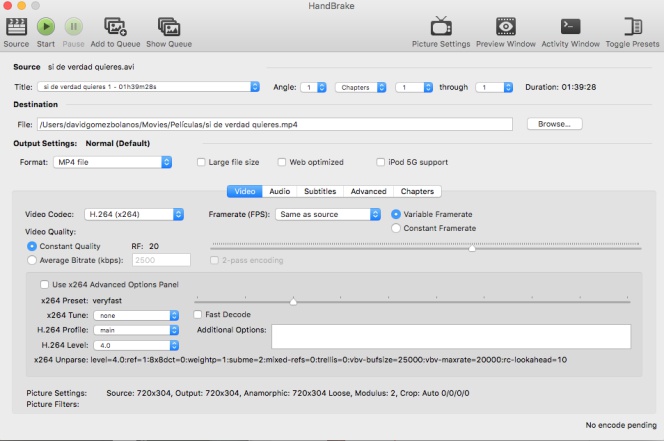Image resolution: width=664 pixels, height=441 pixels.
Task: Click the Duration: 01:39:28 text
Action: point(561,87)
